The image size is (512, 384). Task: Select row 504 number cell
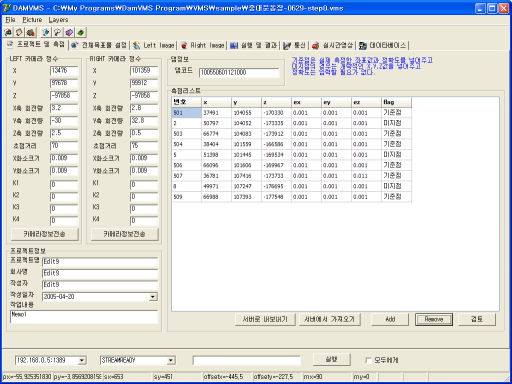click(x=186, y=144)
